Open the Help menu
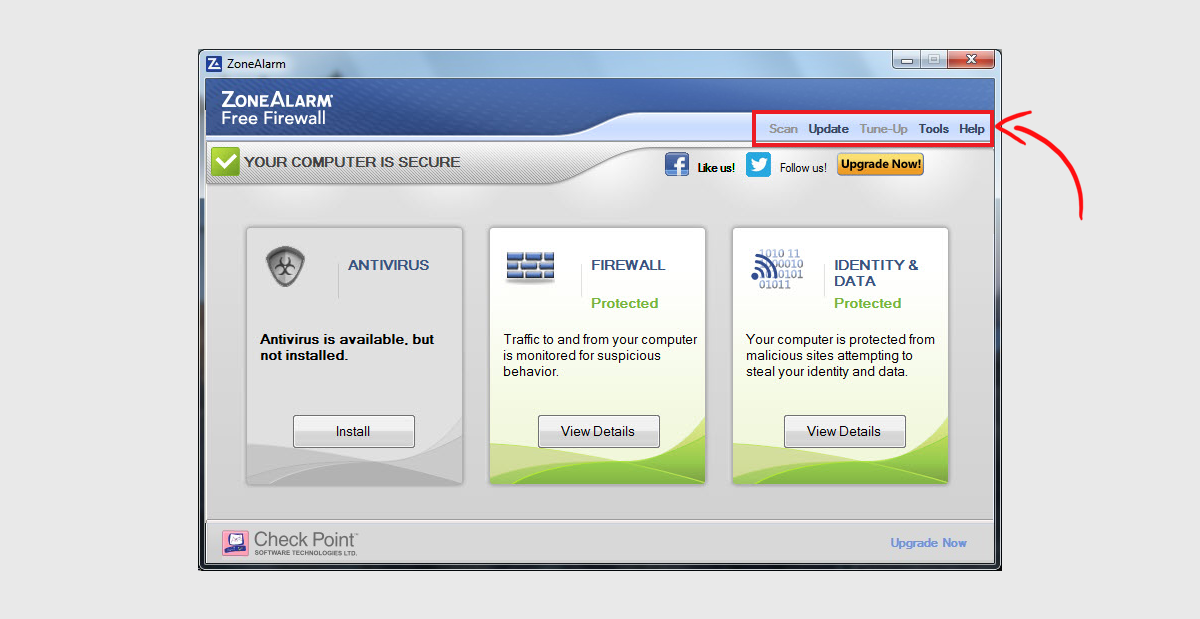The width and height of the screenshot is (1200, 619). (x=972, y=129)
